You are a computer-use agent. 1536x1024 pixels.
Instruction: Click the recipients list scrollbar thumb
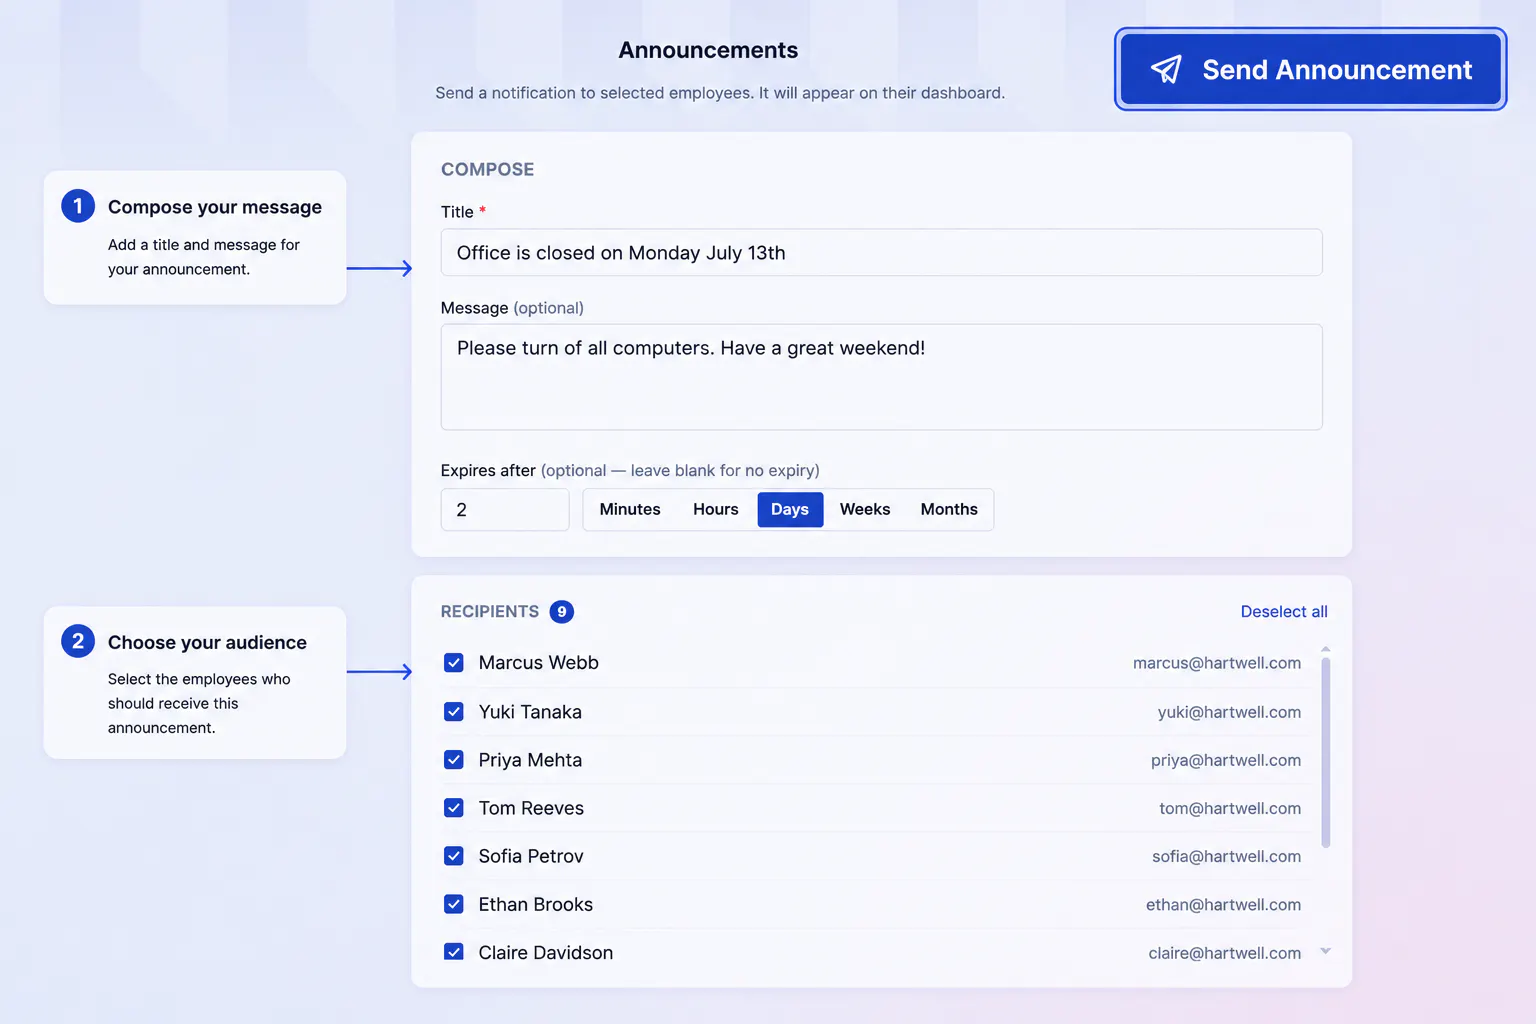point(1326,752)
